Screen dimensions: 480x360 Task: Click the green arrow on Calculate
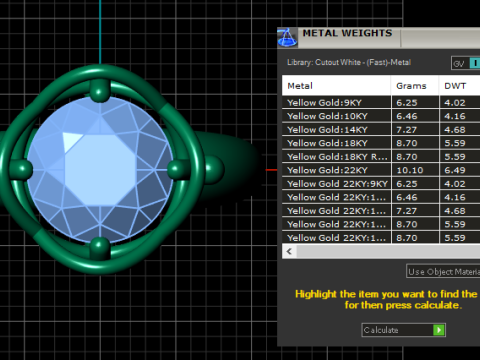click(439, 330)
